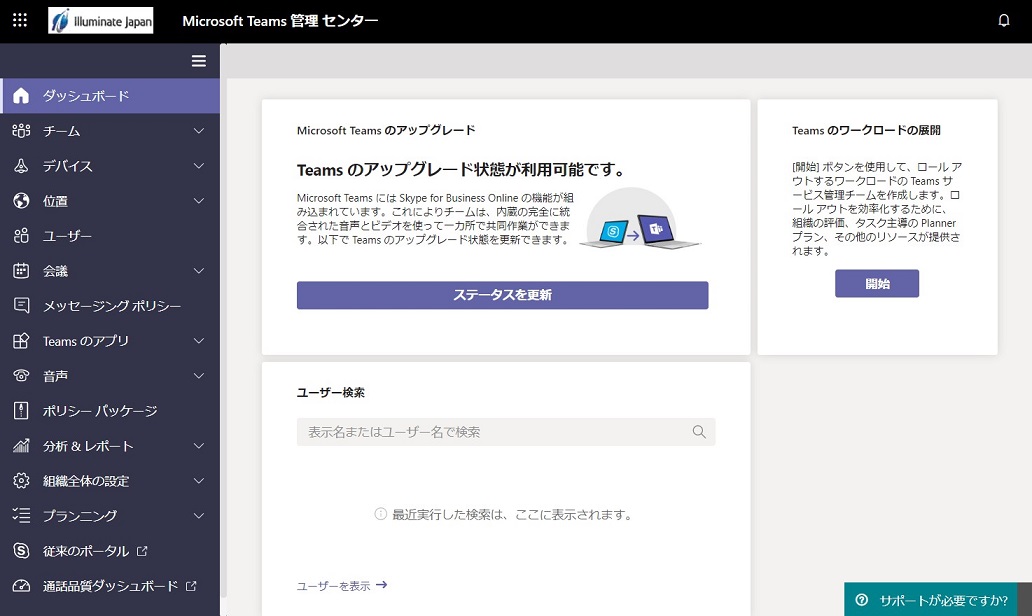This screenshot has height=616, width=1032.
Task: Select ダッシュボード in the sidebar
Action: [110, 95]
